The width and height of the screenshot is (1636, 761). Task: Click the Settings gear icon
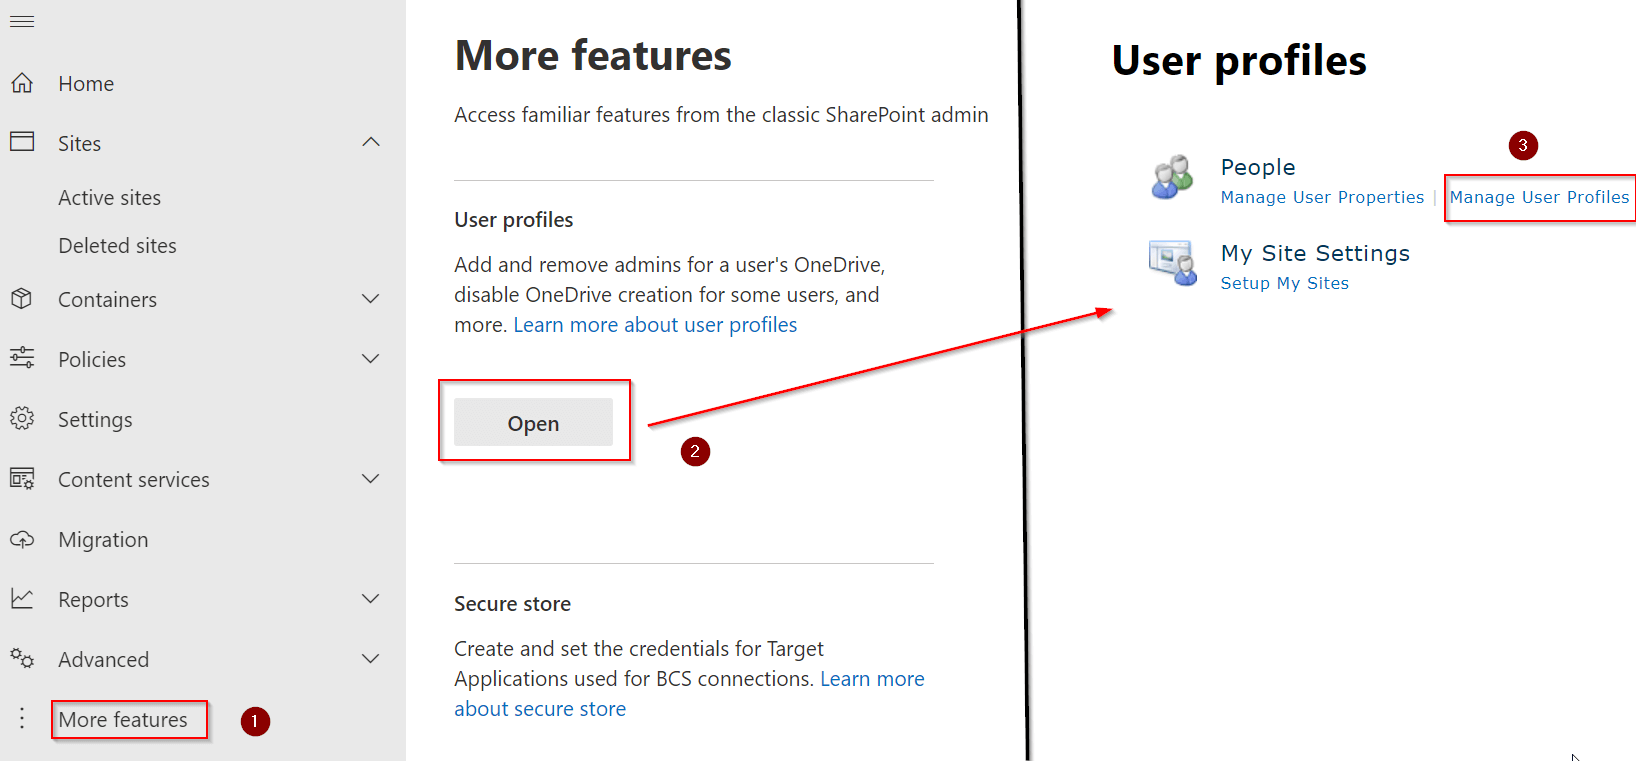(22, 419)
